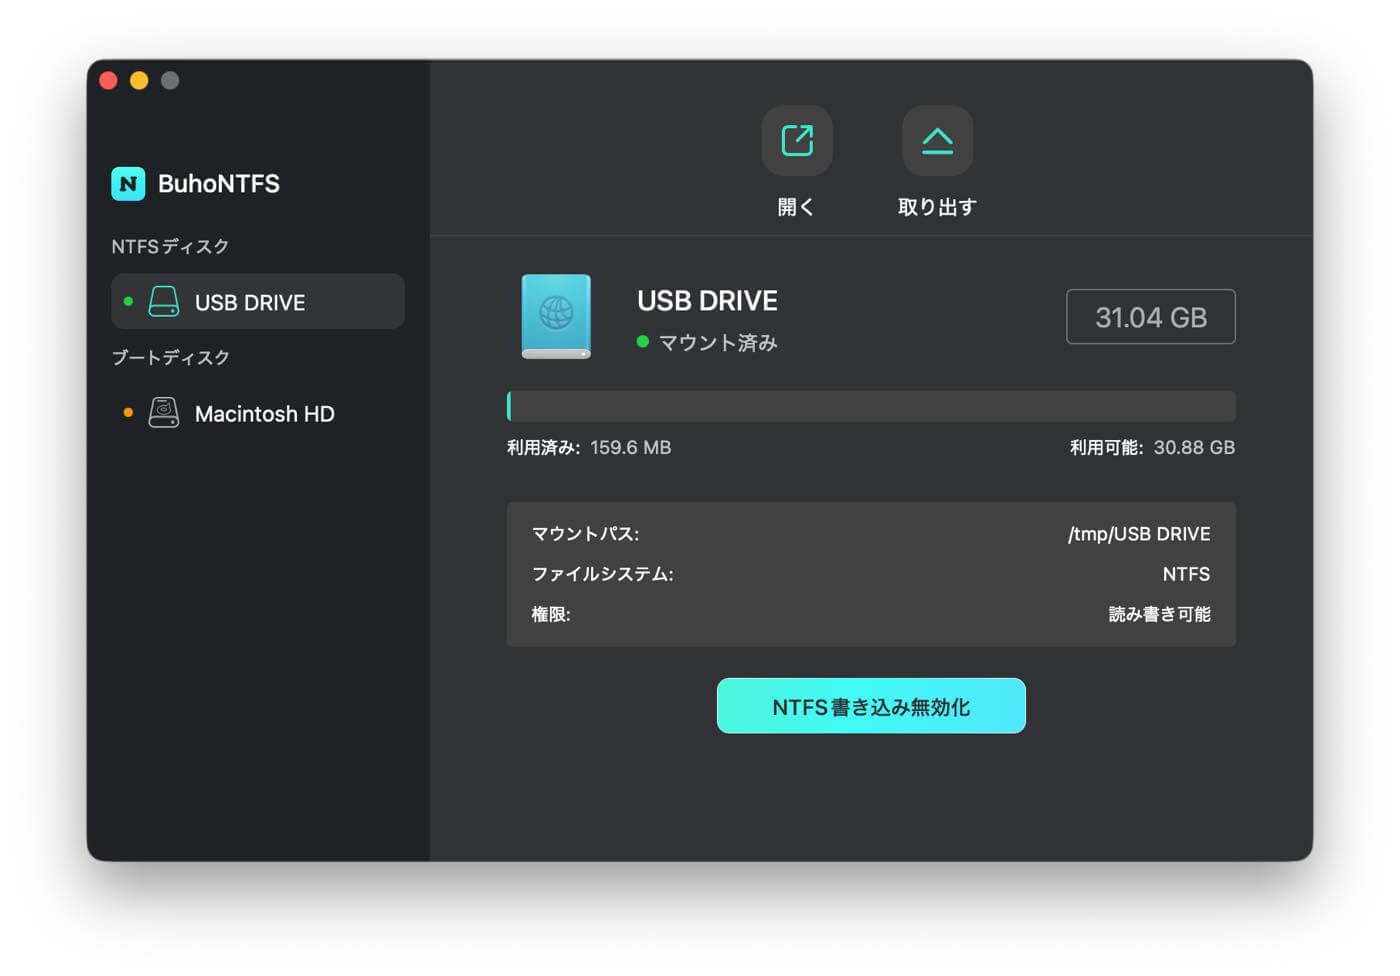The width and height of the screenshot is (1400, 976).
Task: Click the green status dot beside USB DRIVE
Action: point(127,301)
